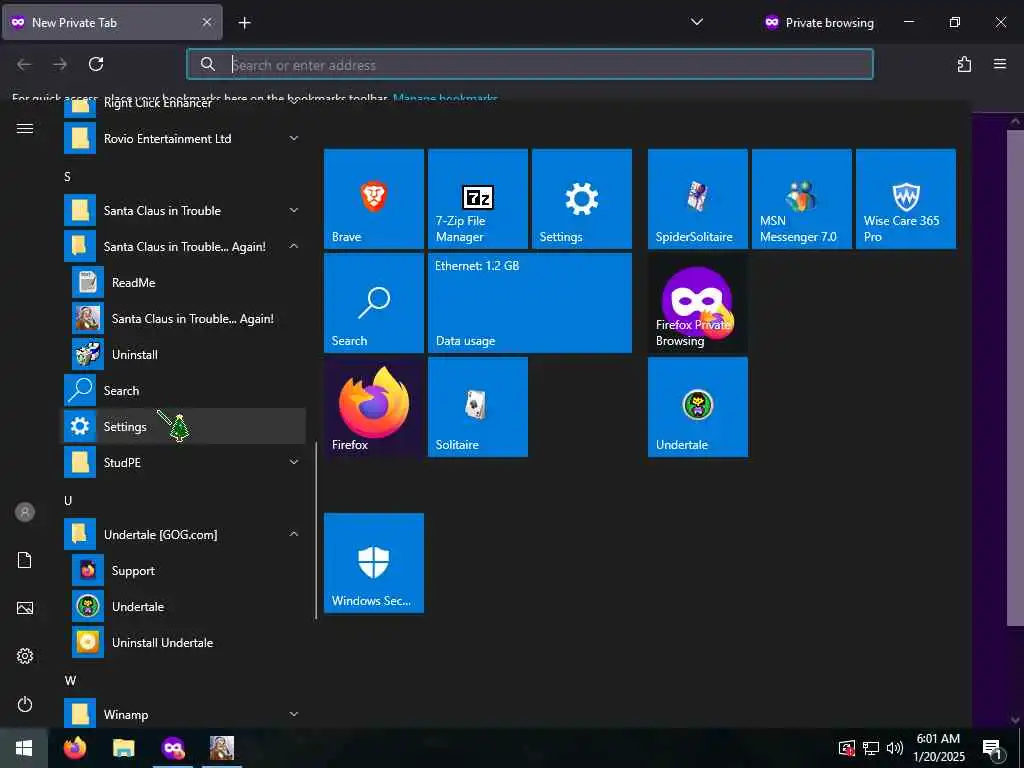Open the SpiderSolitaire tile

[697, 199]
